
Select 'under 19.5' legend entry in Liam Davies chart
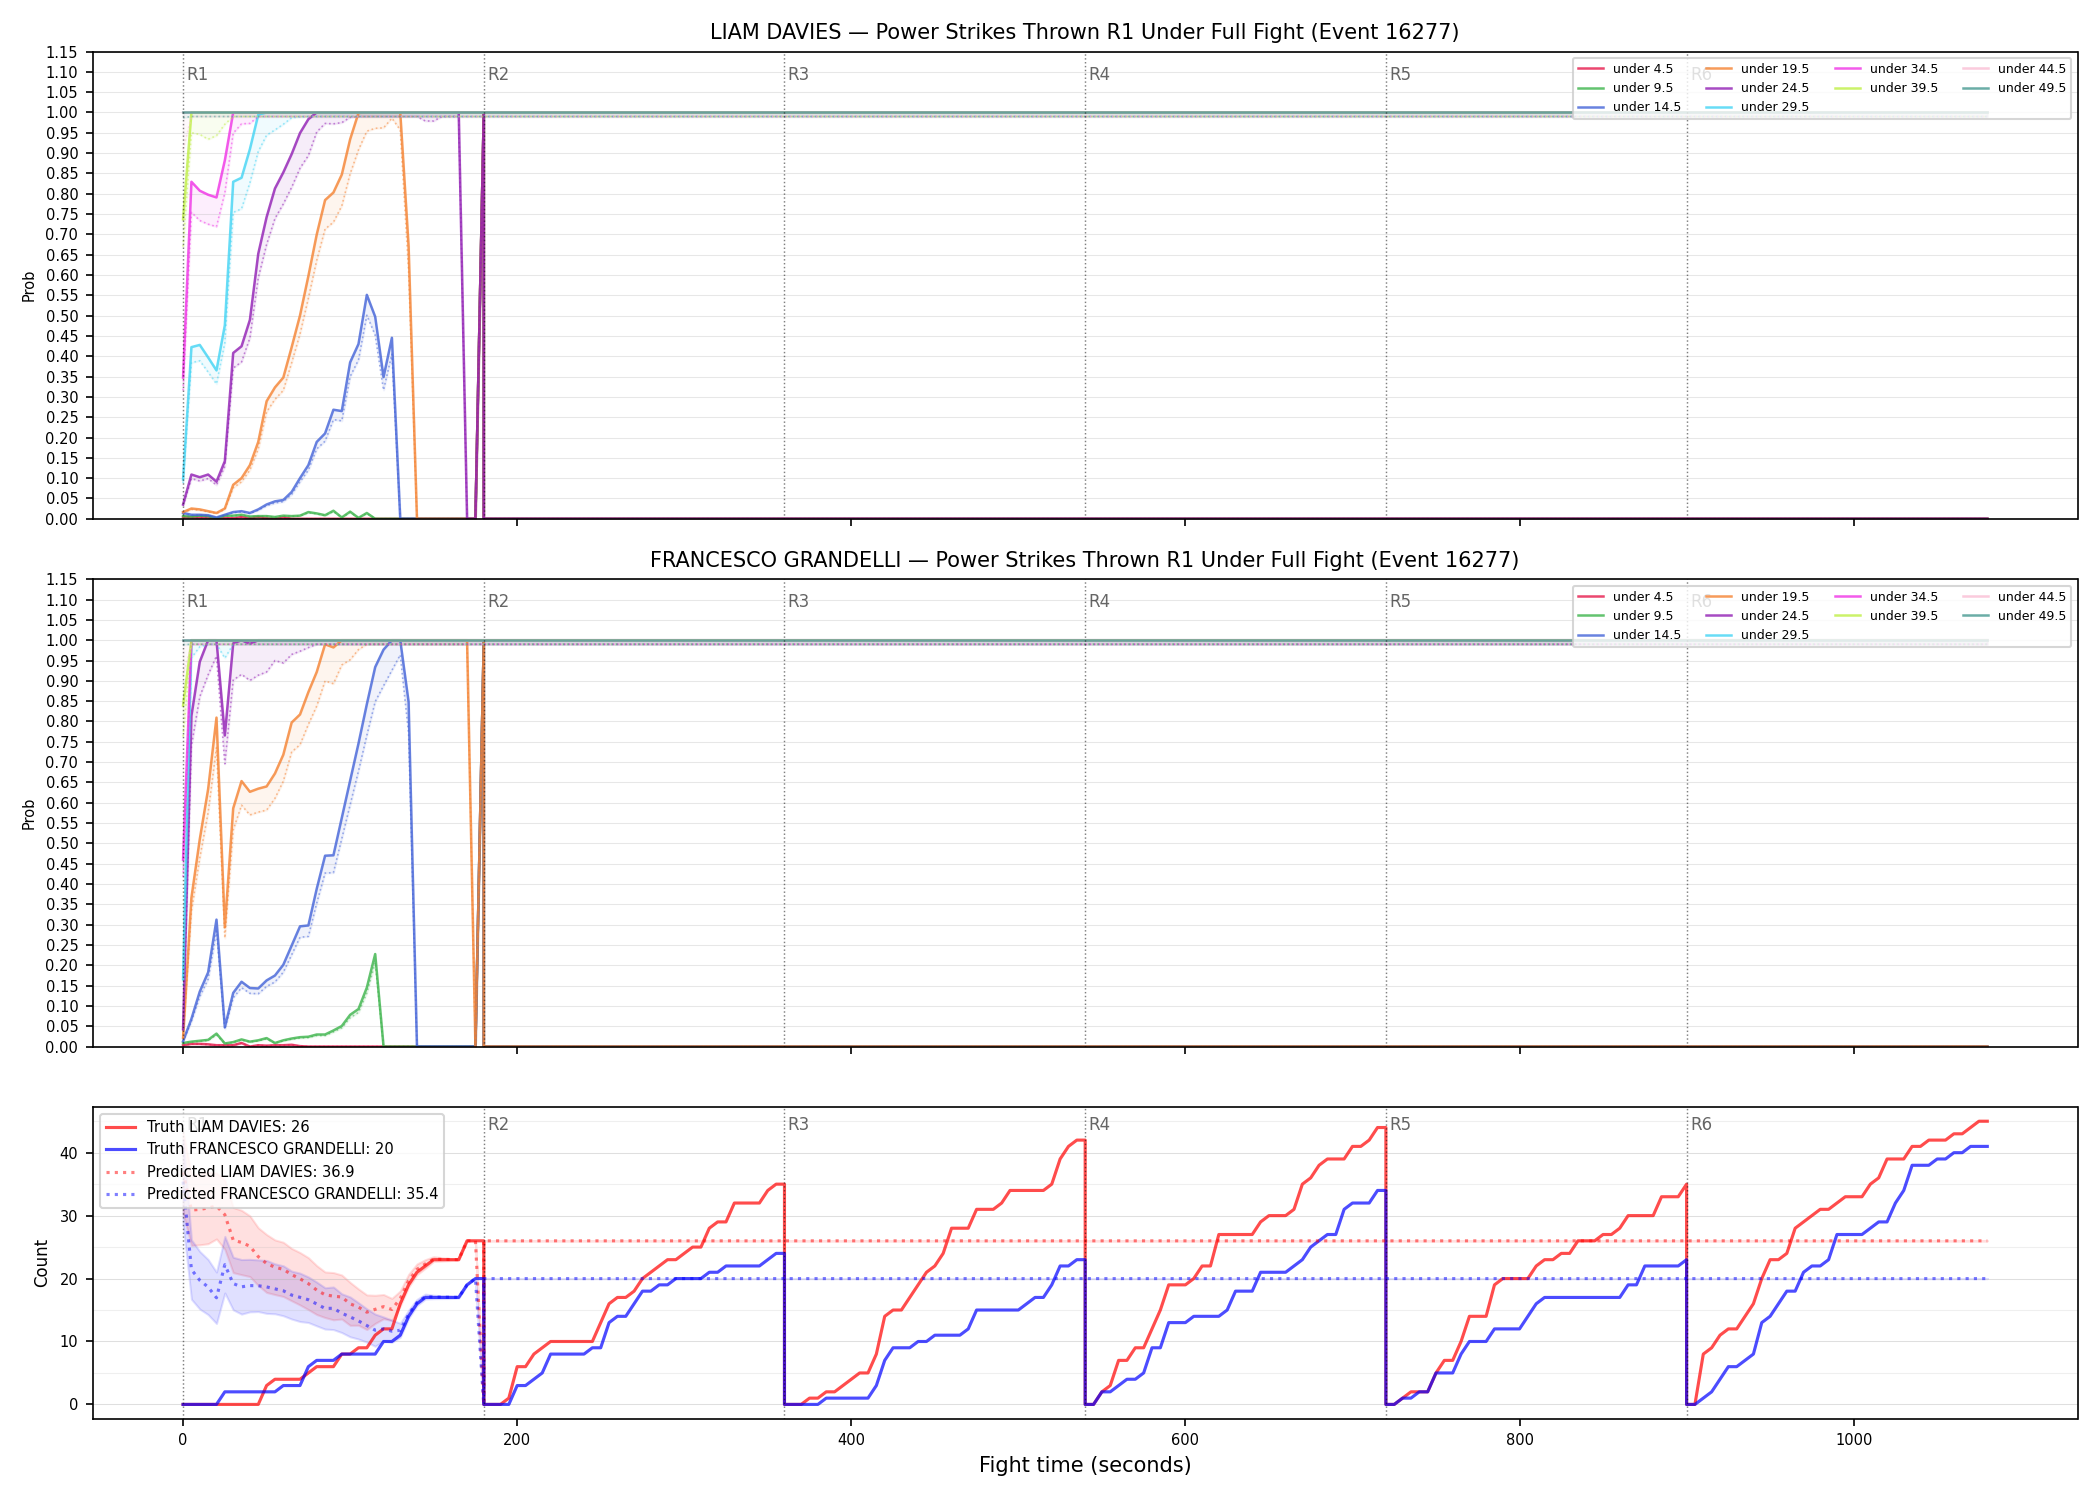(x=1757, y=69)
